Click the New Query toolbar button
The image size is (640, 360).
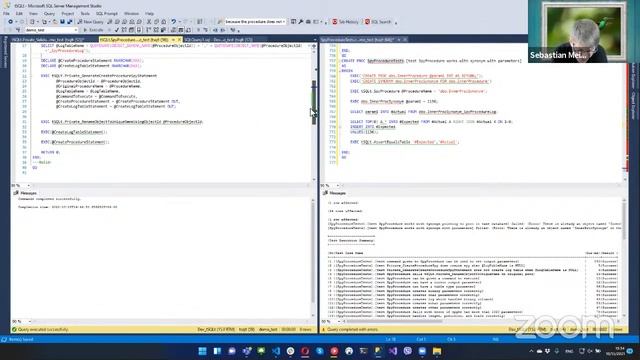(90, 22)
